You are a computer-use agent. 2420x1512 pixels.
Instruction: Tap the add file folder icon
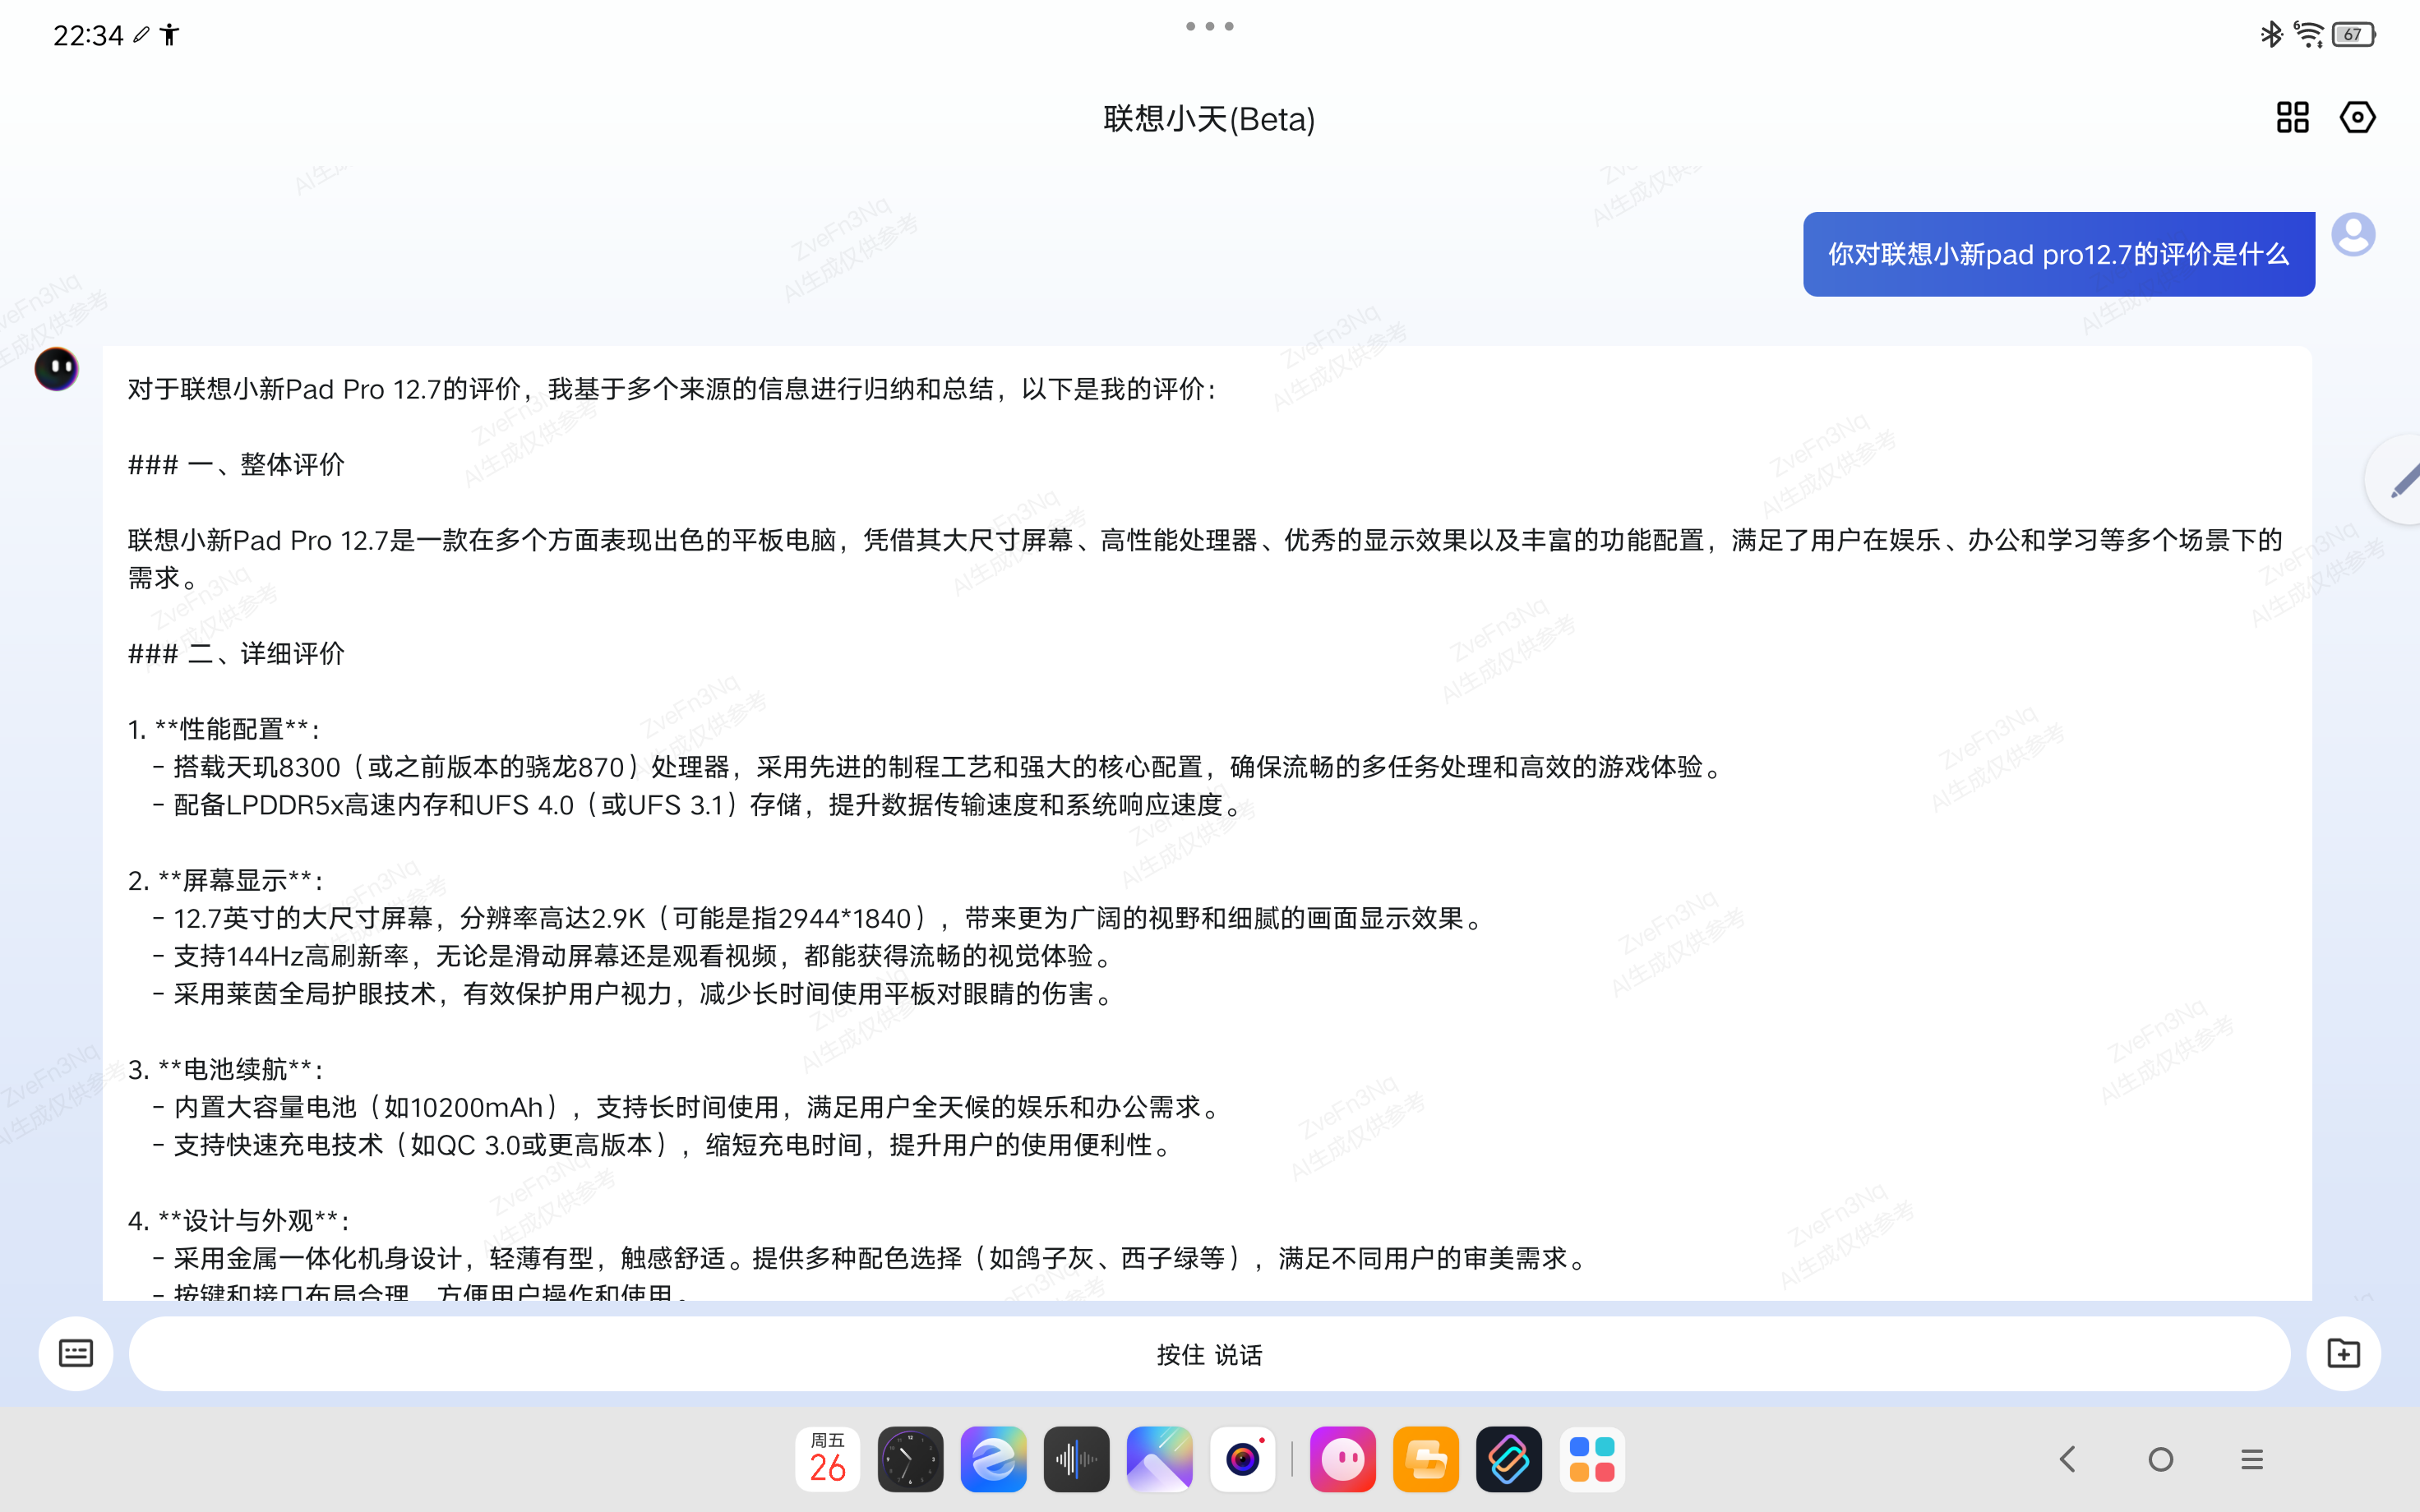click(x=2343, y=1353)
